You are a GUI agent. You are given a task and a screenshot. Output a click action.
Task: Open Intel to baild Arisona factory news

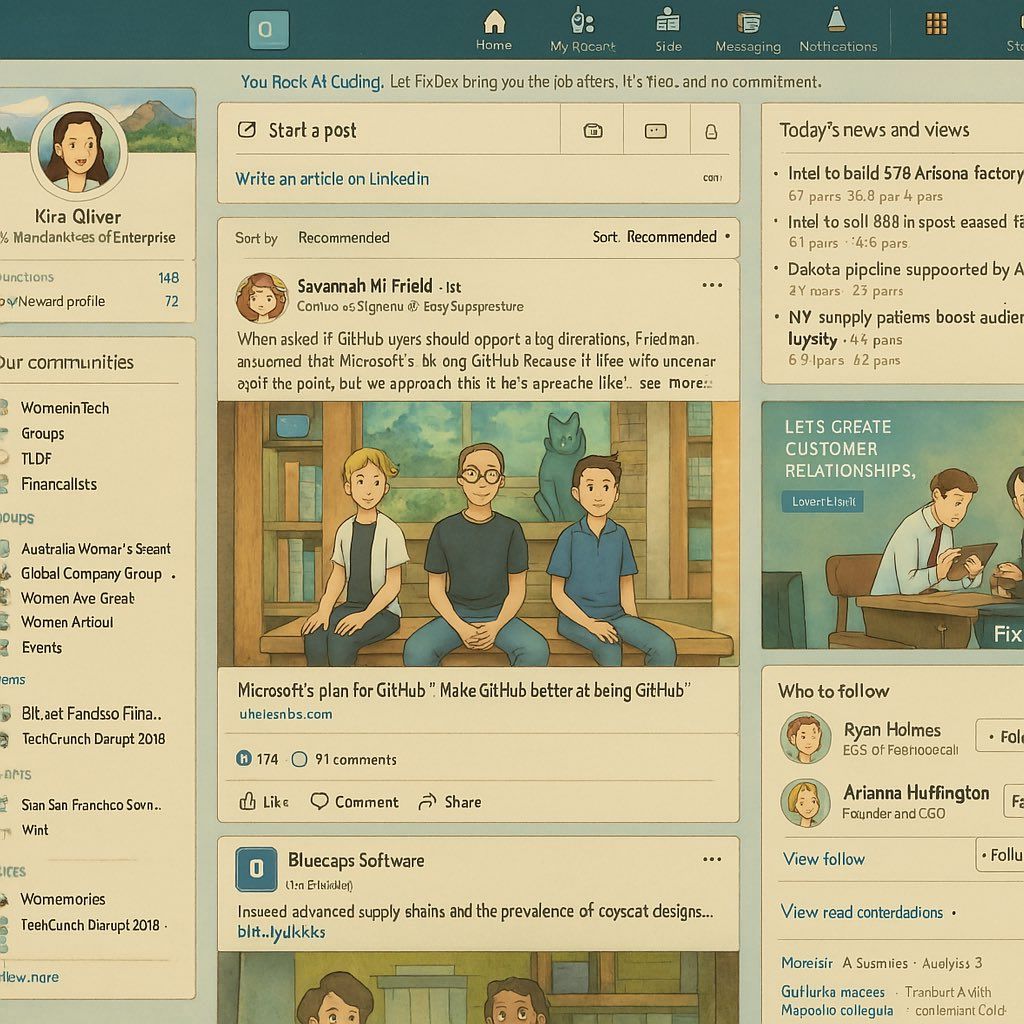905,173
